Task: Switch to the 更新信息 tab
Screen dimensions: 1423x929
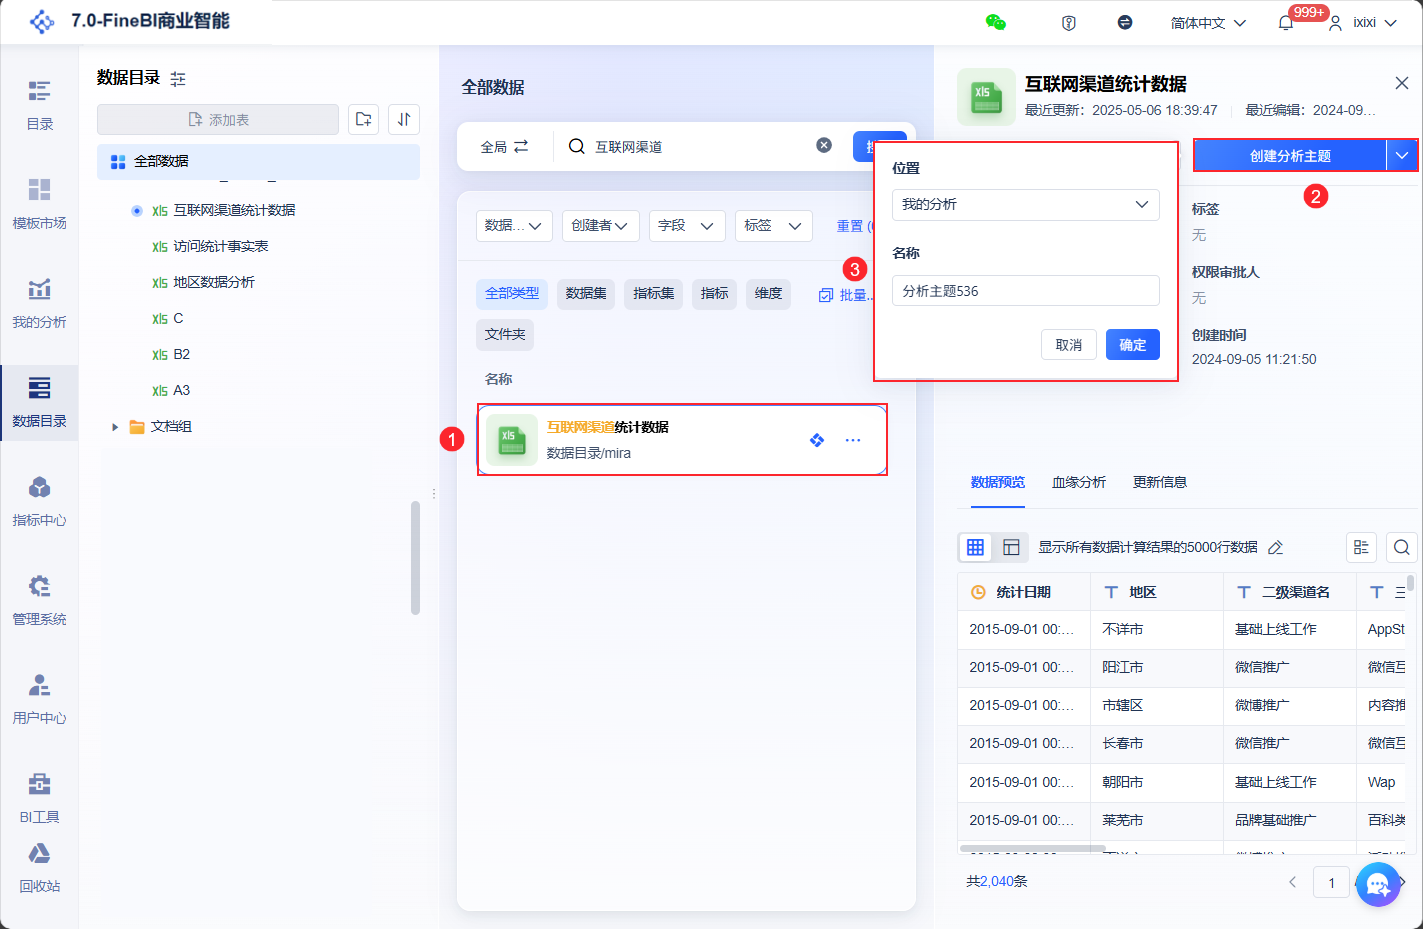Action: point(1160,482)
